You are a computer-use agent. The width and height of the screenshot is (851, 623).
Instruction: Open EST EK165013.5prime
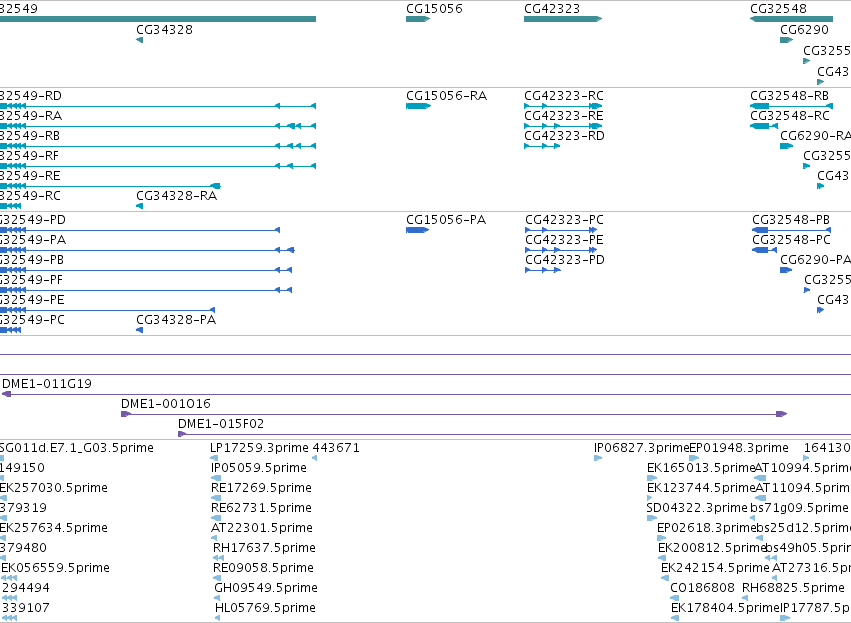point(701,468)
